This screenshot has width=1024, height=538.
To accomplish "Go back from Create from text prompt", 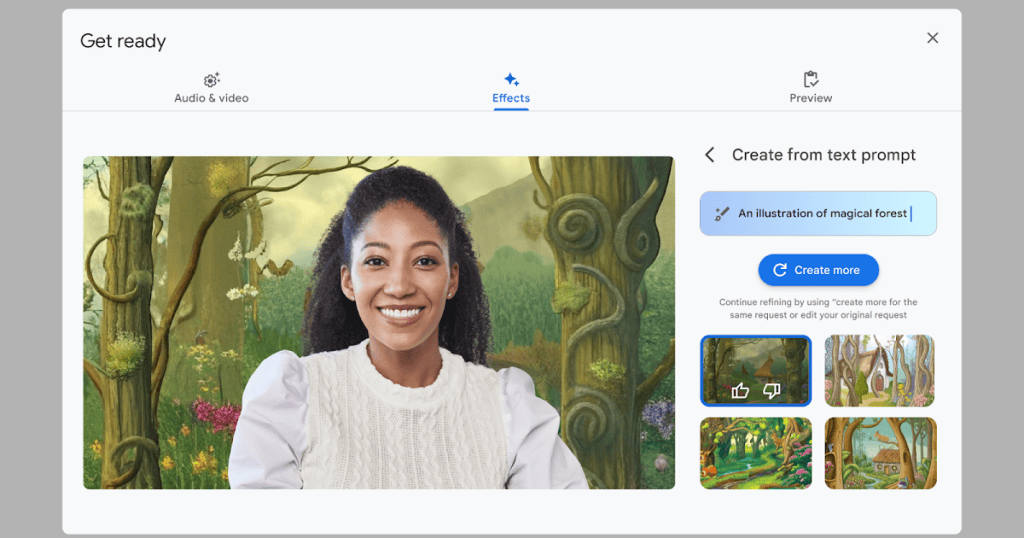I will 710,155.
